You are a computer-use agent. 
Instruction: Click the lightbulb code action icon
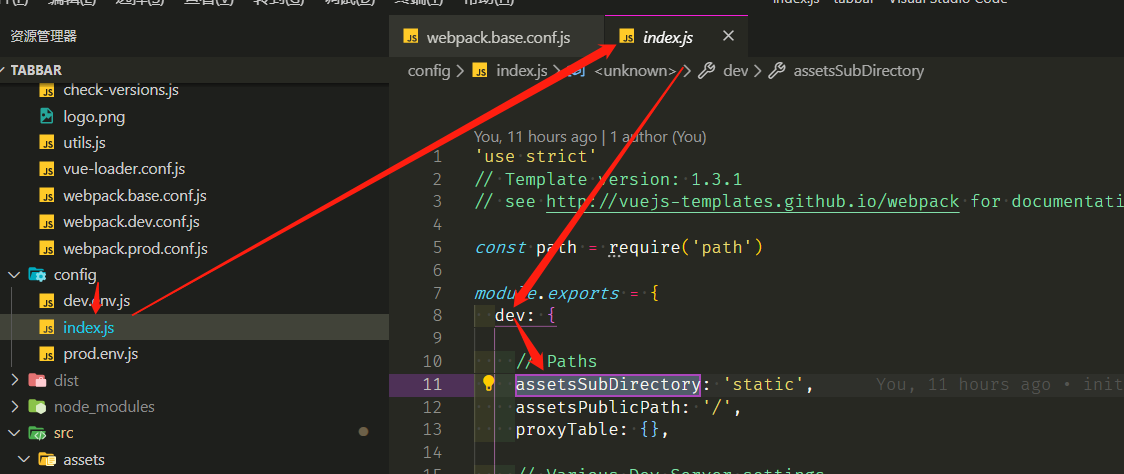click(x=488, y=383)
